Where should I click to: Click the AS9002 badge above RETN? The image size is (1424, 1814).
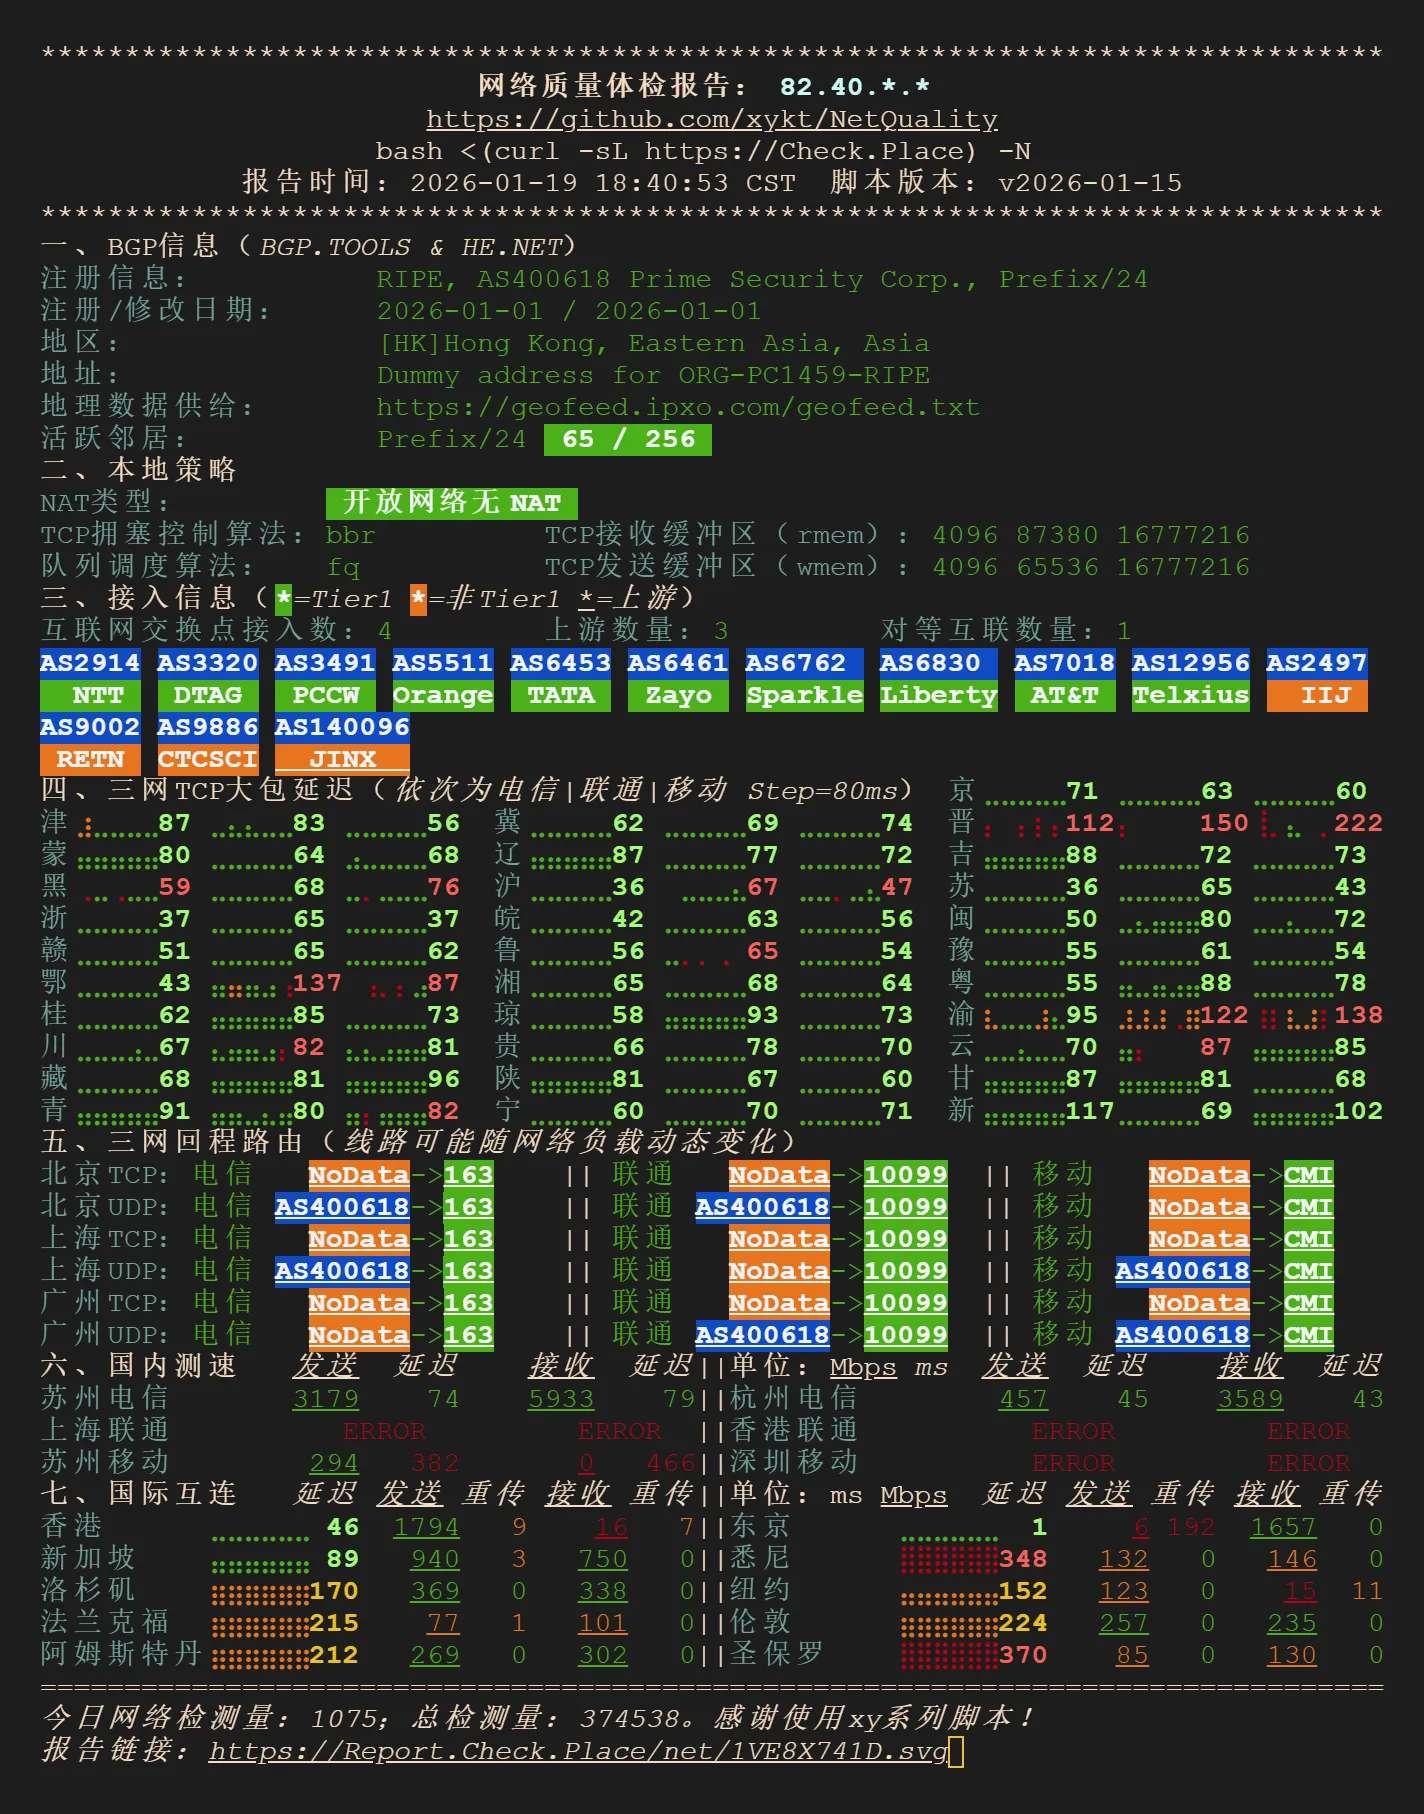90,727
